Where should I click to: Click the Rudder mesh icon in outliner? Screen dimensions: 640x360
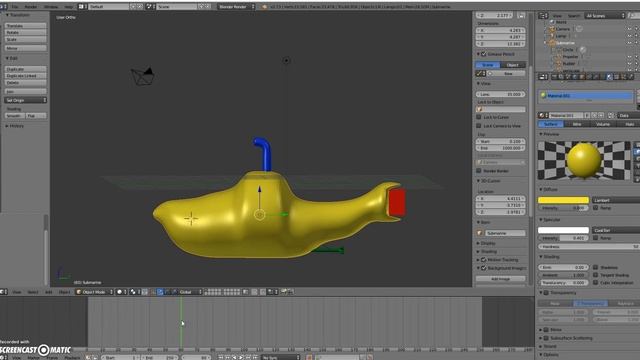[x=558, y=64]
